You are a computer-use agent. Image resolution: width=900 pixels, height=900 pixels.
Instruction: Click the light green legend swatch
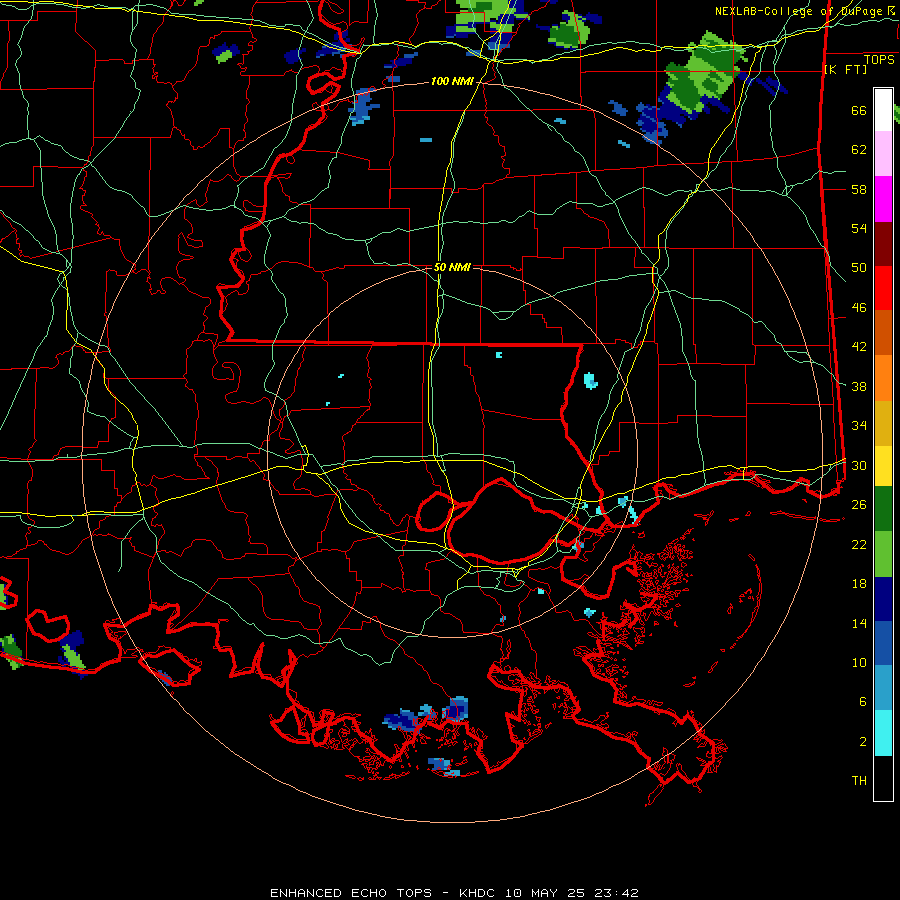click(x=883, y=554)
